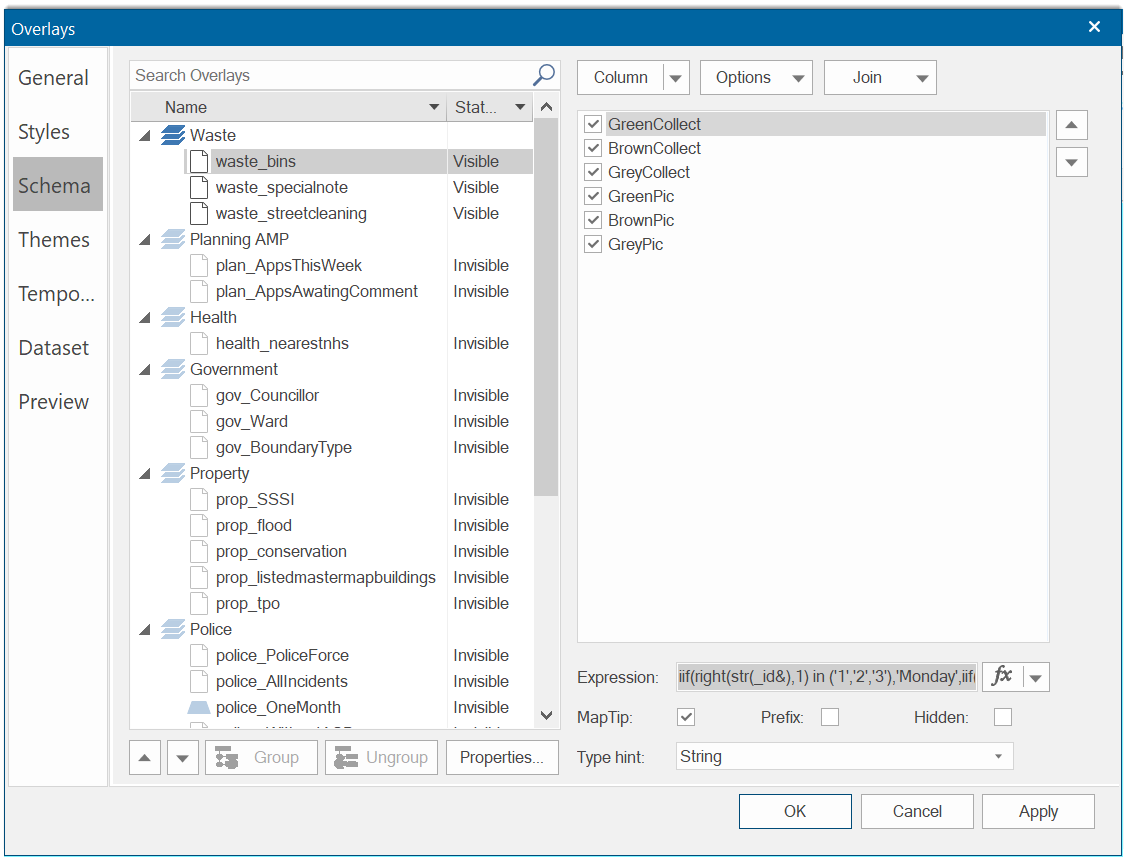1128x857 pixels.
Task: Click the move overlay up arrow button
Action: coord(145,758)
